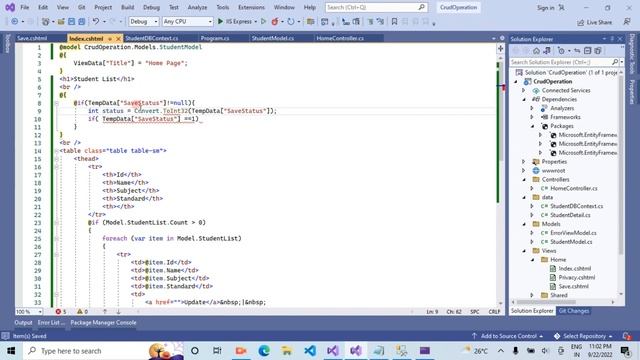The height and width of the screenshot is (360, 640).
Task: Expand the Analyzers node
Action: tap(532, 108)
